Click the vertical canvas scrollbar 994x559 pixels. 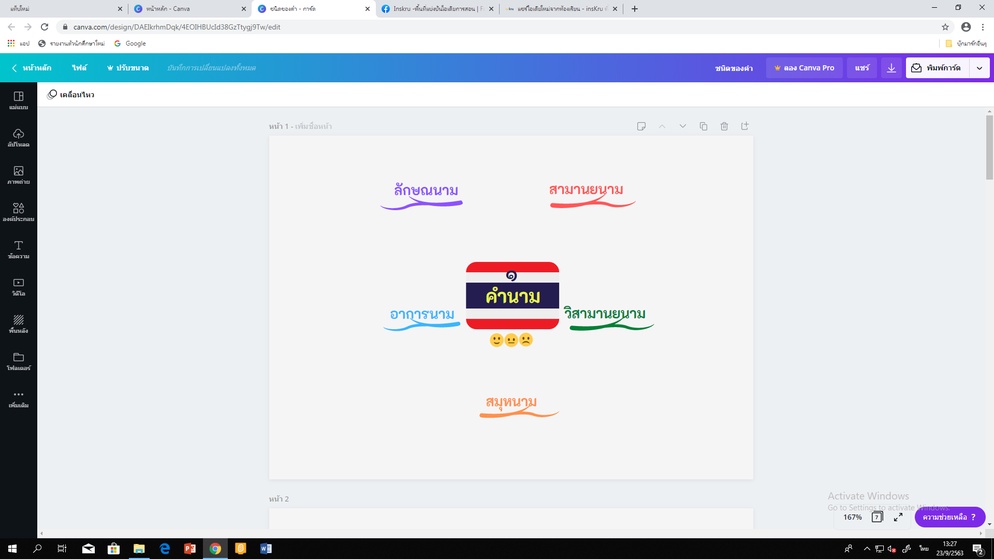point(989,147)
